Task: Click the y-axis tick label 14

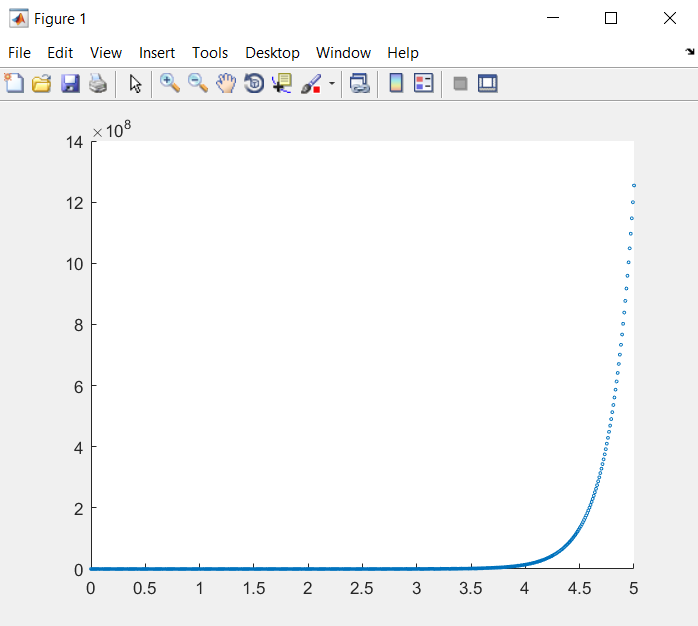Action: pyautogui.click(x=74, y=142)
